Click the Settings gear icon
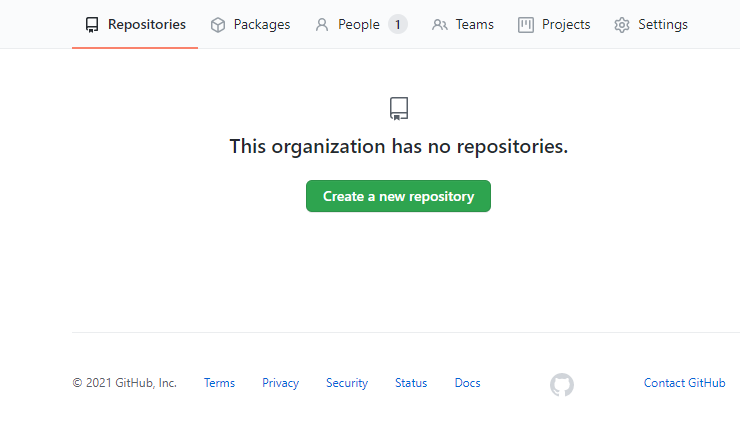The height and width of the screenshot is (432, 740). point(622,25)
